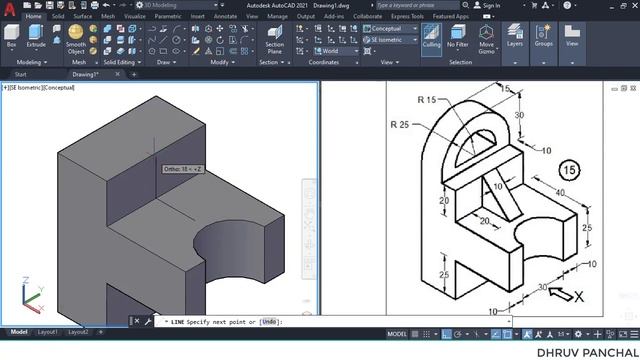The height and width of the screenshot is (360, 640).
Task: Add a new drawing tab with plus
Action: tap(134, 74)
